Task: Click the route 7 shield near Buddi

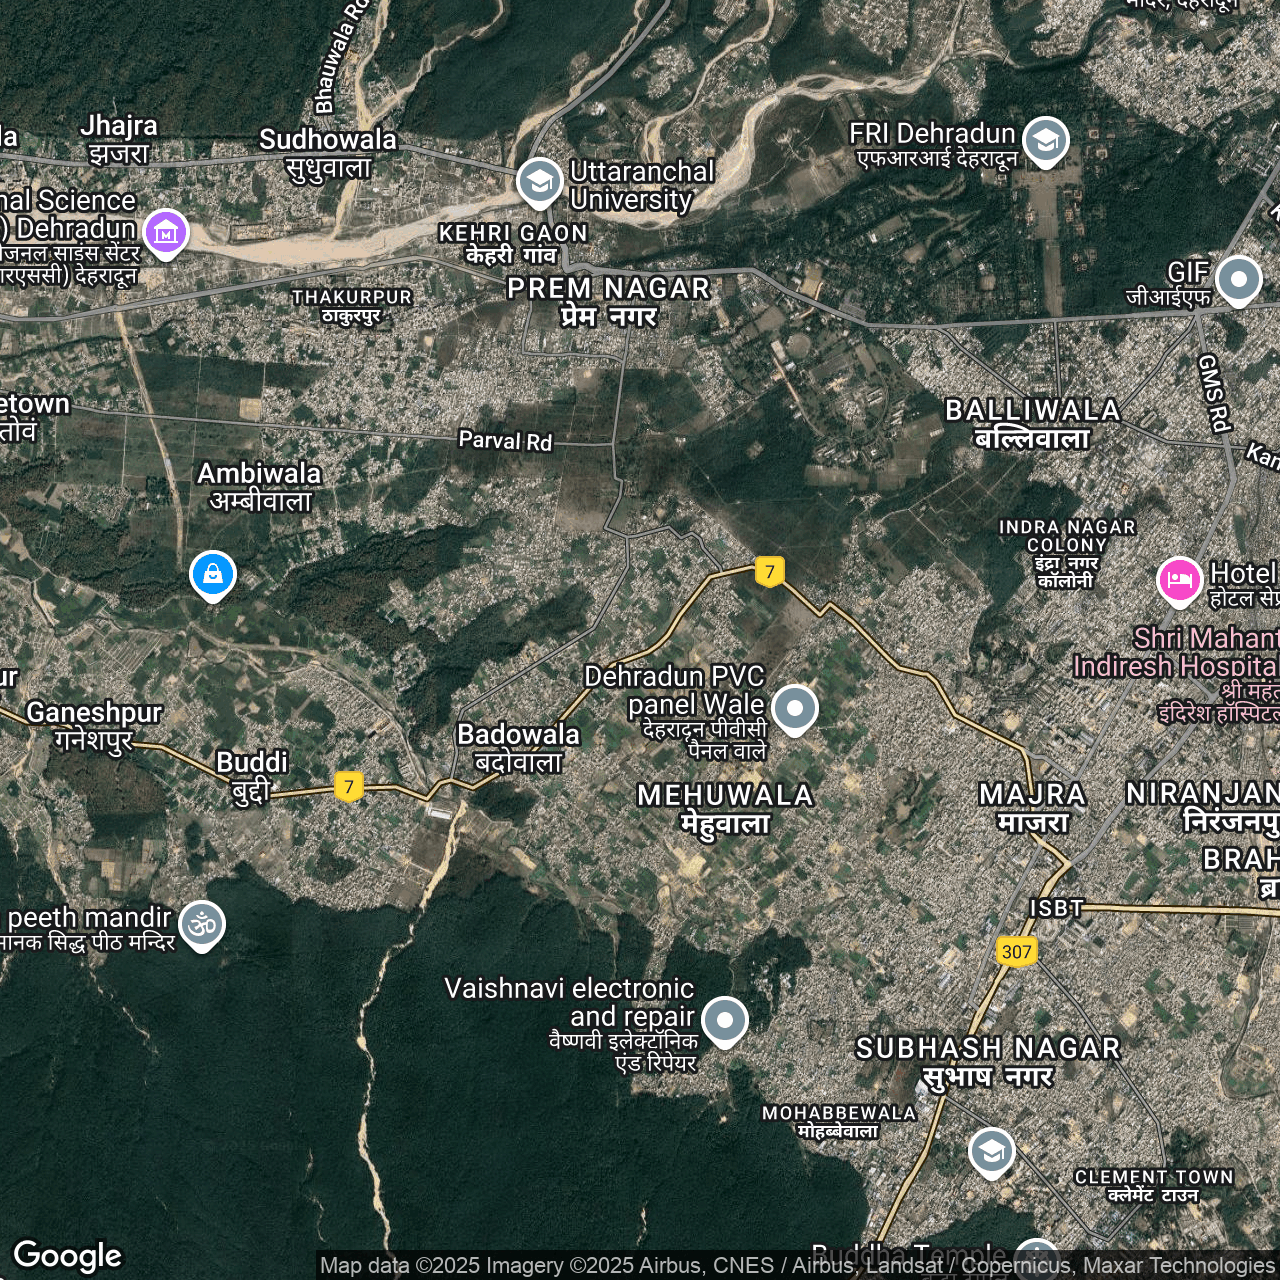Action: [x=348, y=786]
